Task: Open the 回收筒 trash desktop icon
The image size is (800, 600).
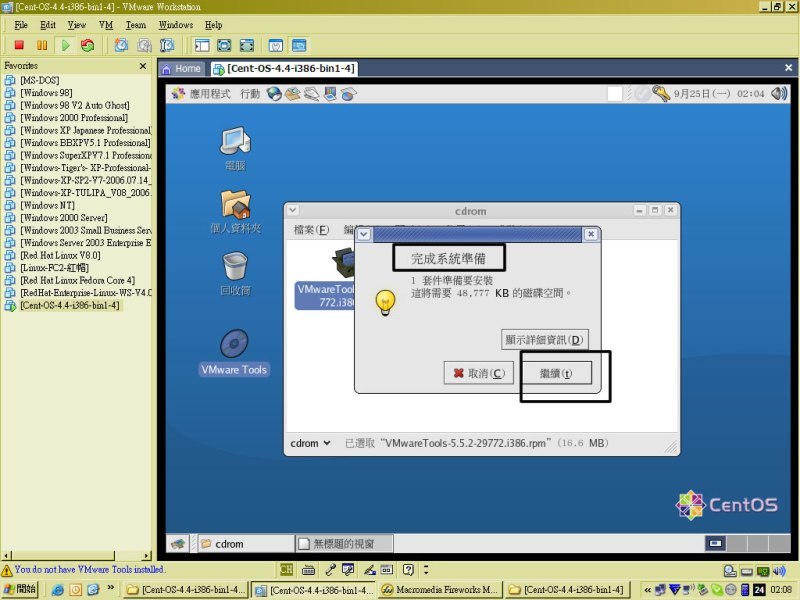Action: click(235, 274)
